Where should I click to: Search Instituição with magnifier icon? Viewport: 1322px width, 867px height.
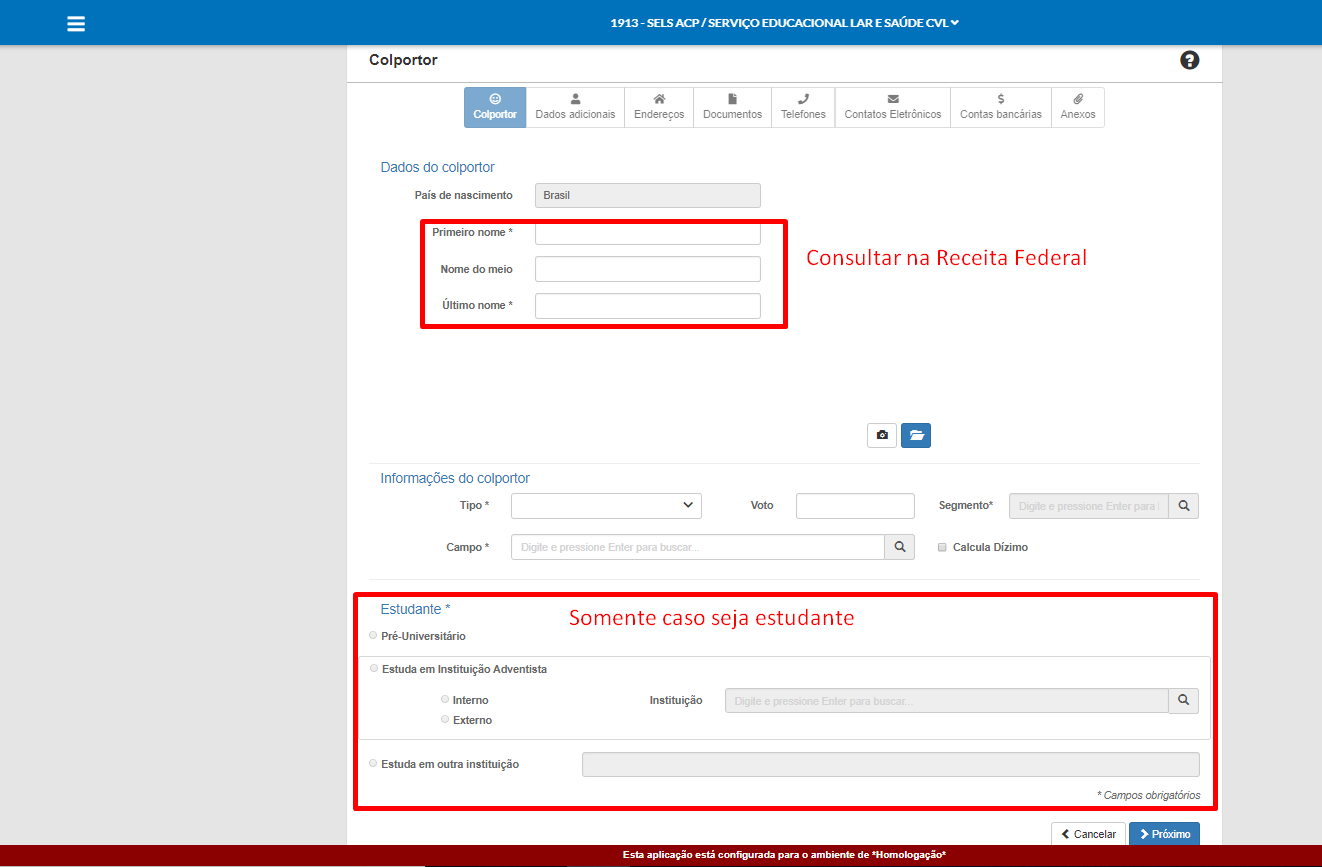1184,701
